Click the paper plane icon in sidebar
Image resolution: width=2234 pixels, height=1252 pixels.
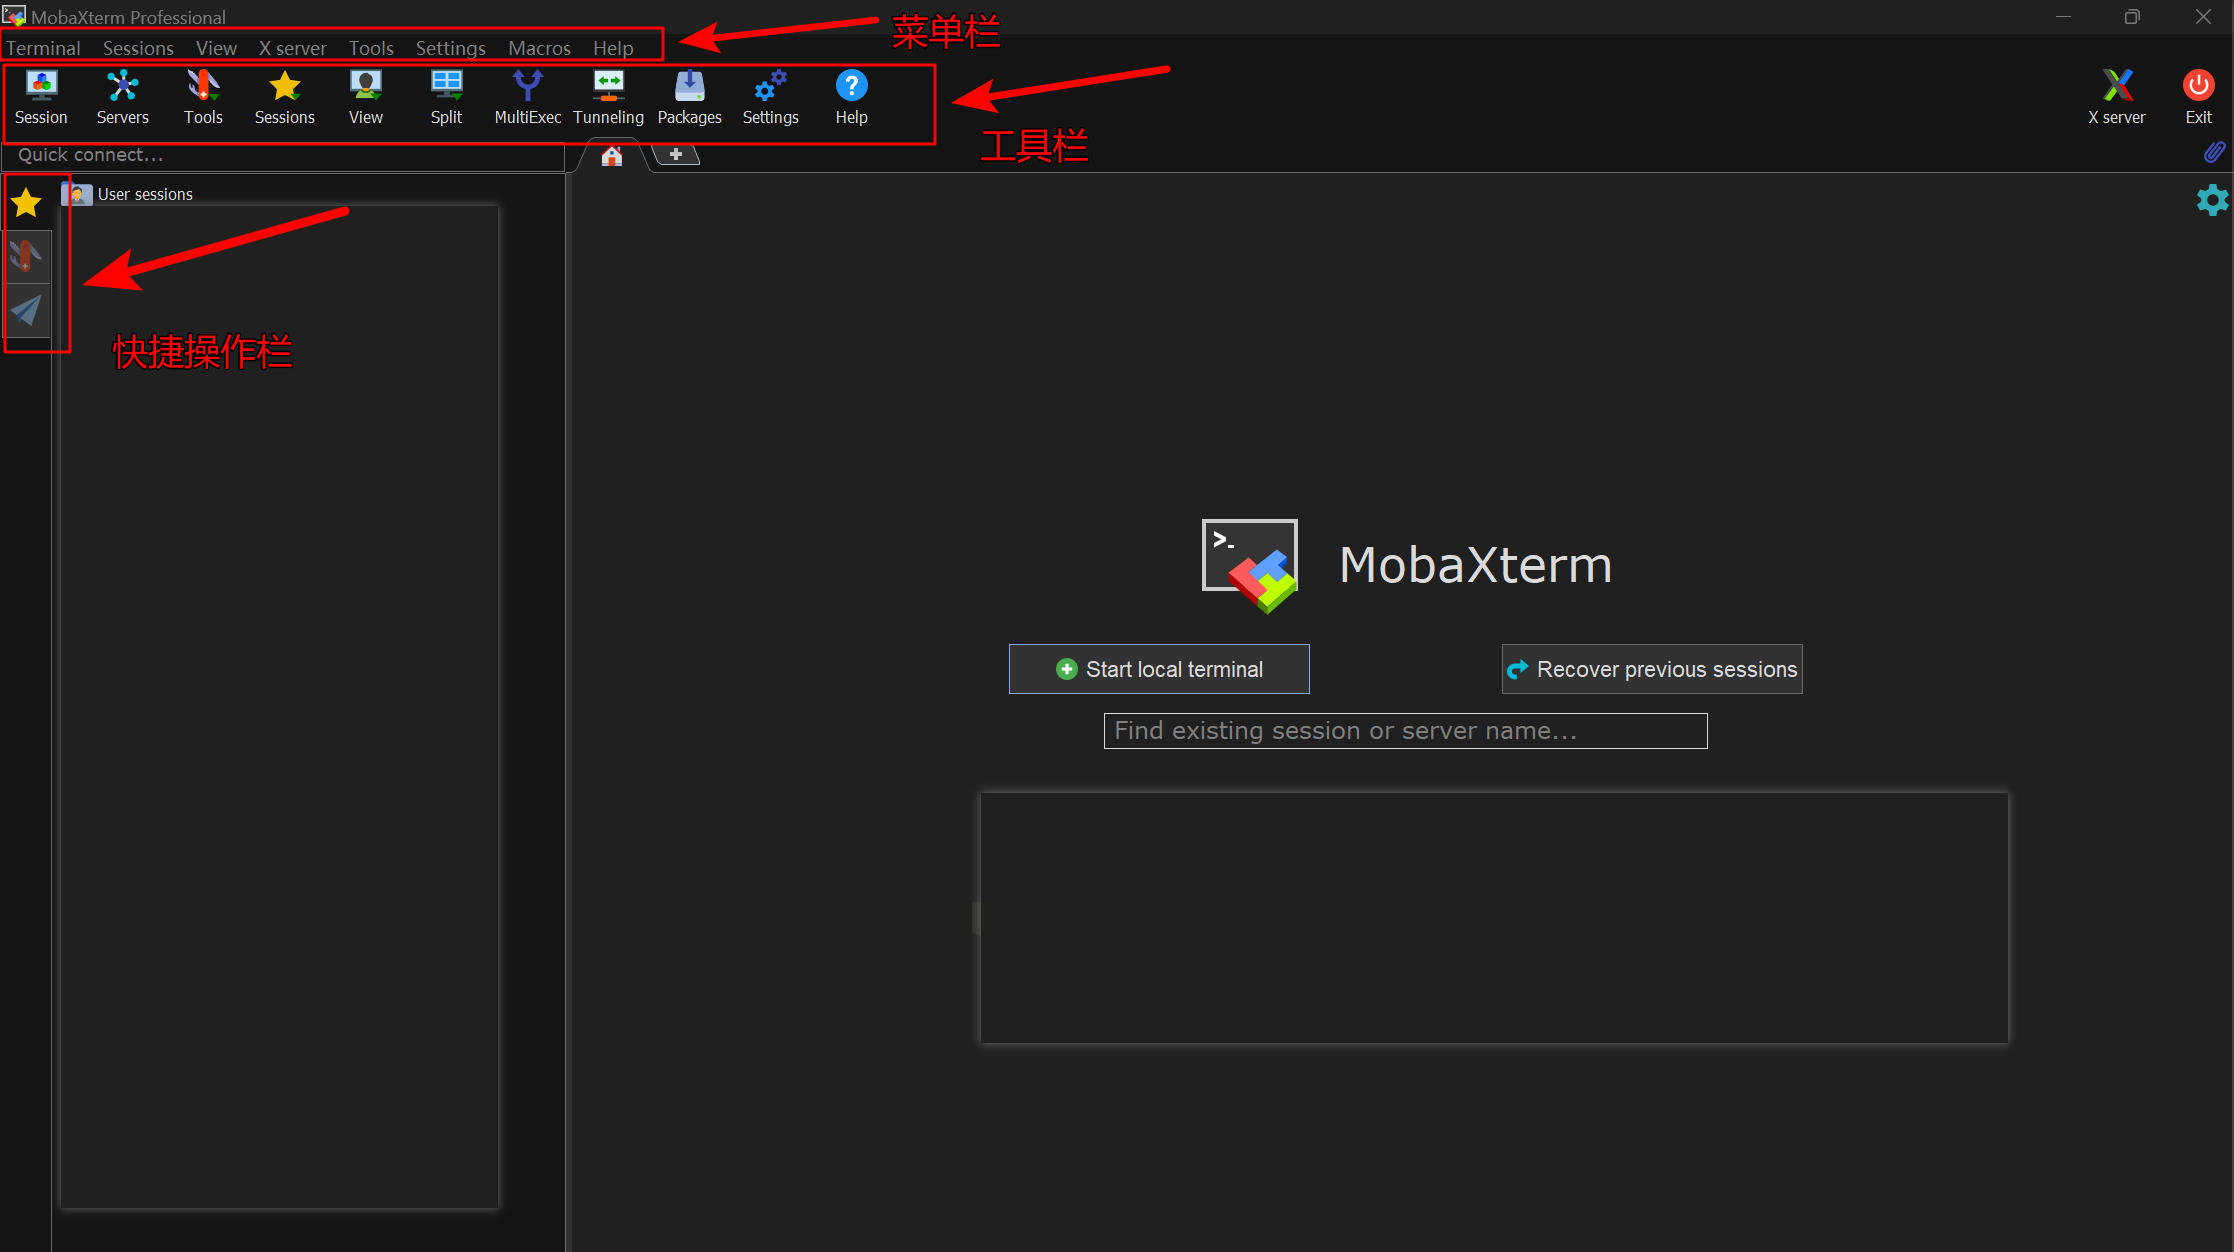[26, 311]
